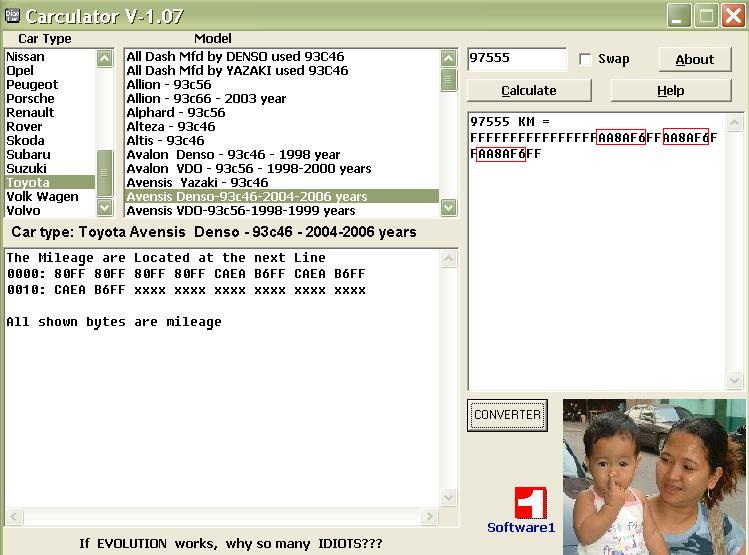Click the Carculator title bar app icon
Viewport: 749px width, 555px height.
(12, 16)
